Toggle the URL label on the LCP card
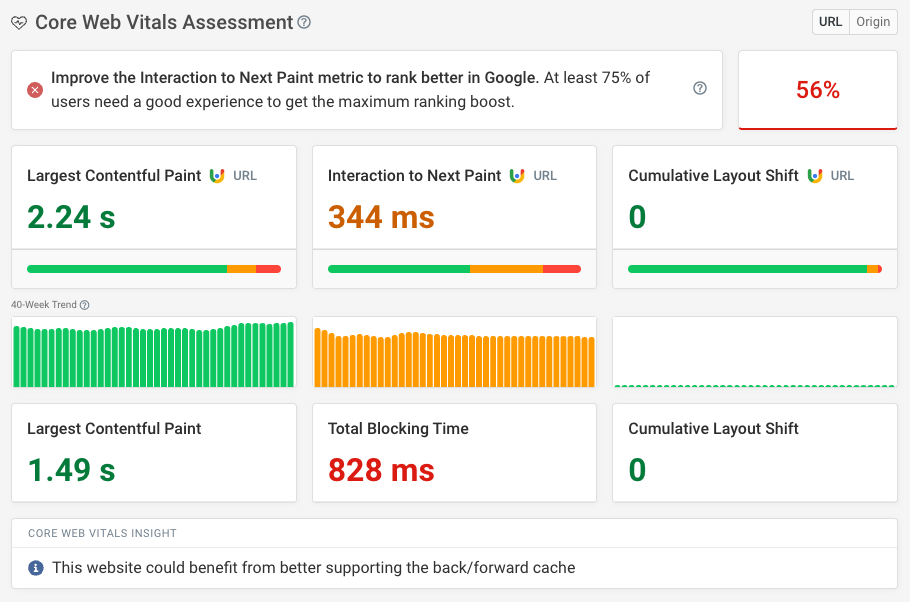 243,175
